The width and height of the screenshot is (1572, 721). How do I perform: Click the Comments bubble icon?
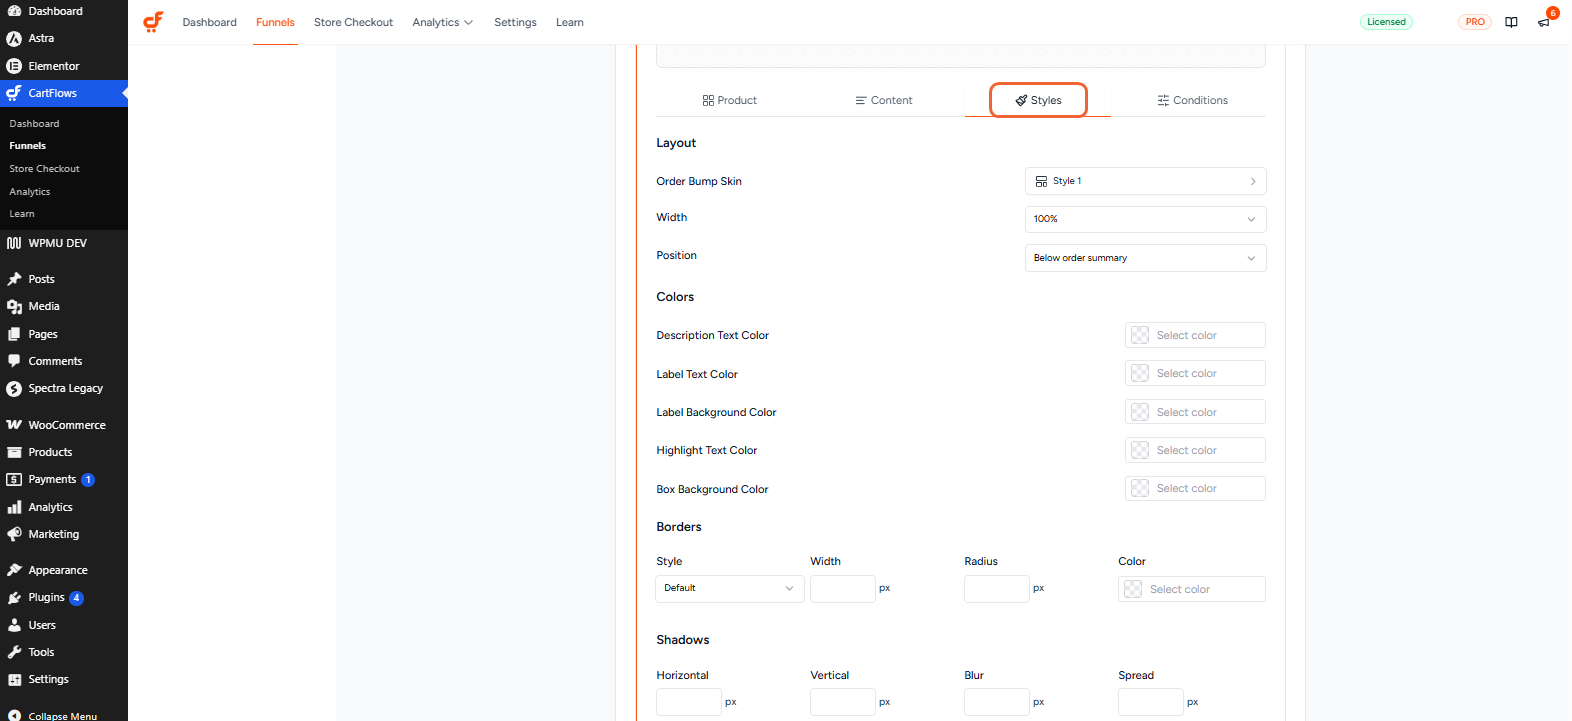tap(14, 361)
